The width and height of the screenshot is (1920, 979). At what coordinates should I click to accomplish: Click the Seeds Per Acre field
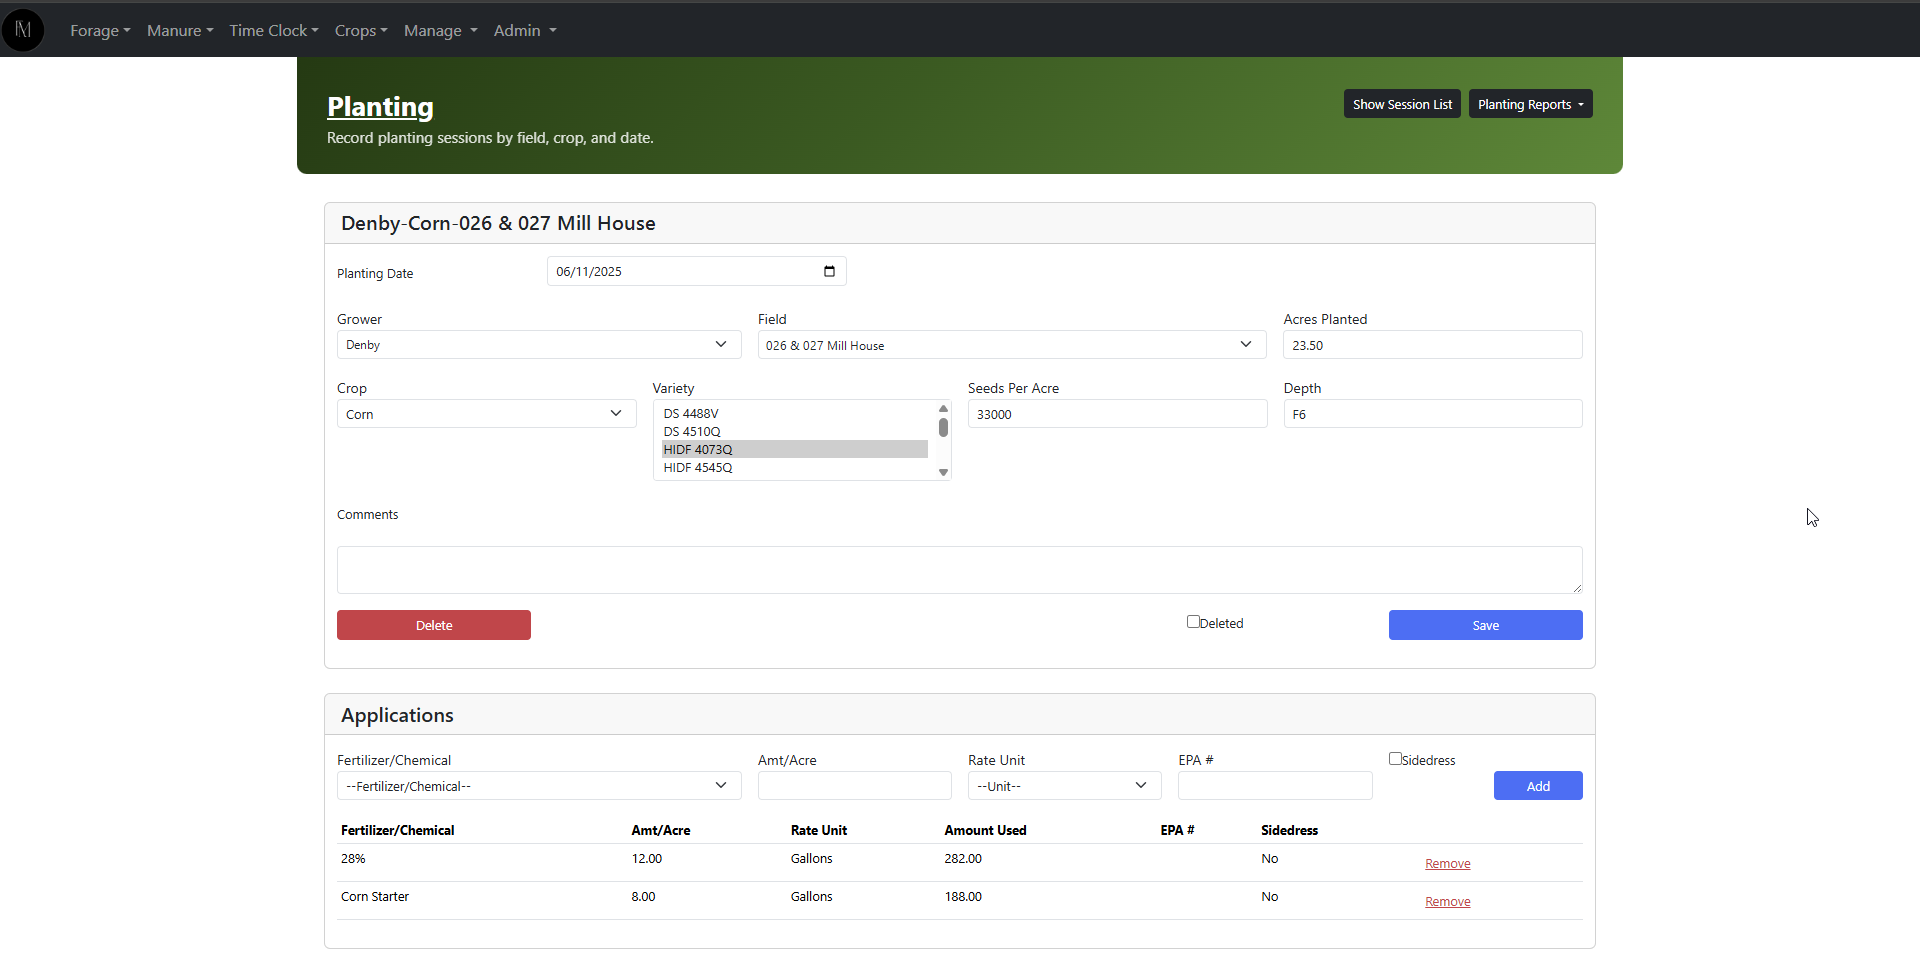[1117, 414]
